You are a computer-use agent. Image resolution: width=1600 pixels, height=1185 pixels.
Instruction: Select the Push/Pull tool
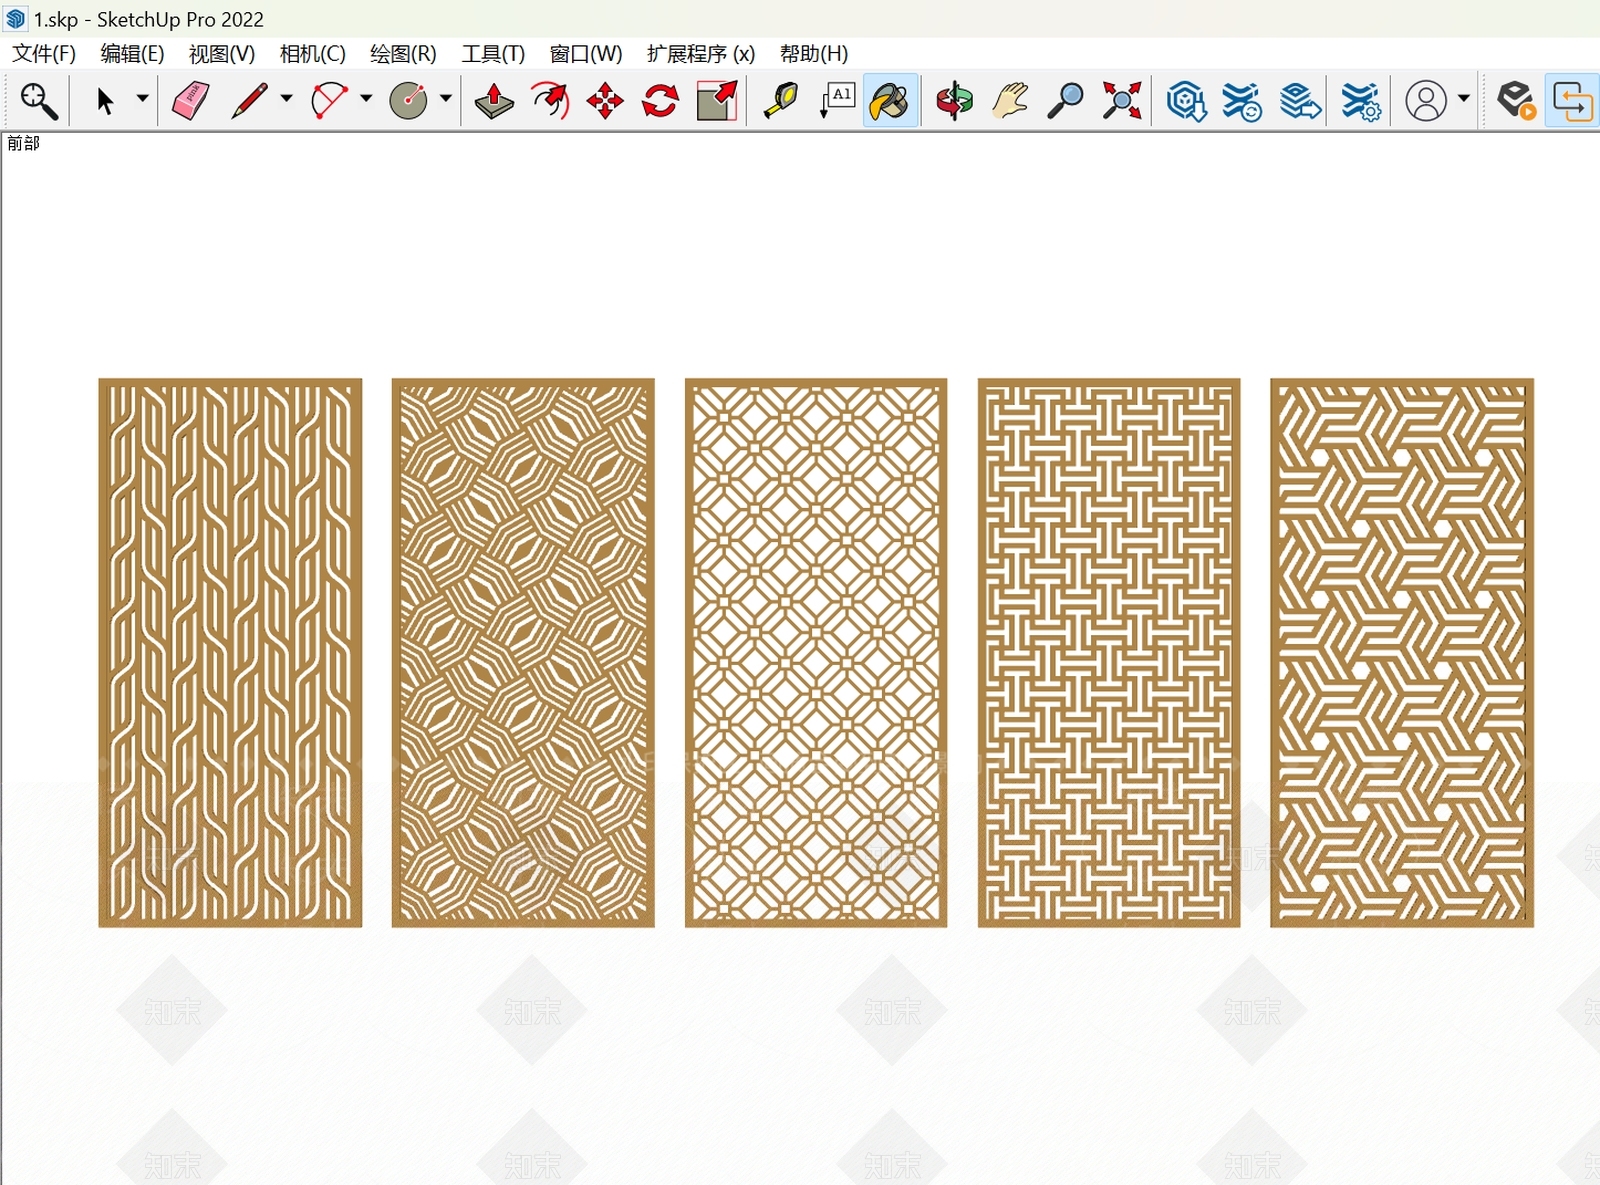494,101
